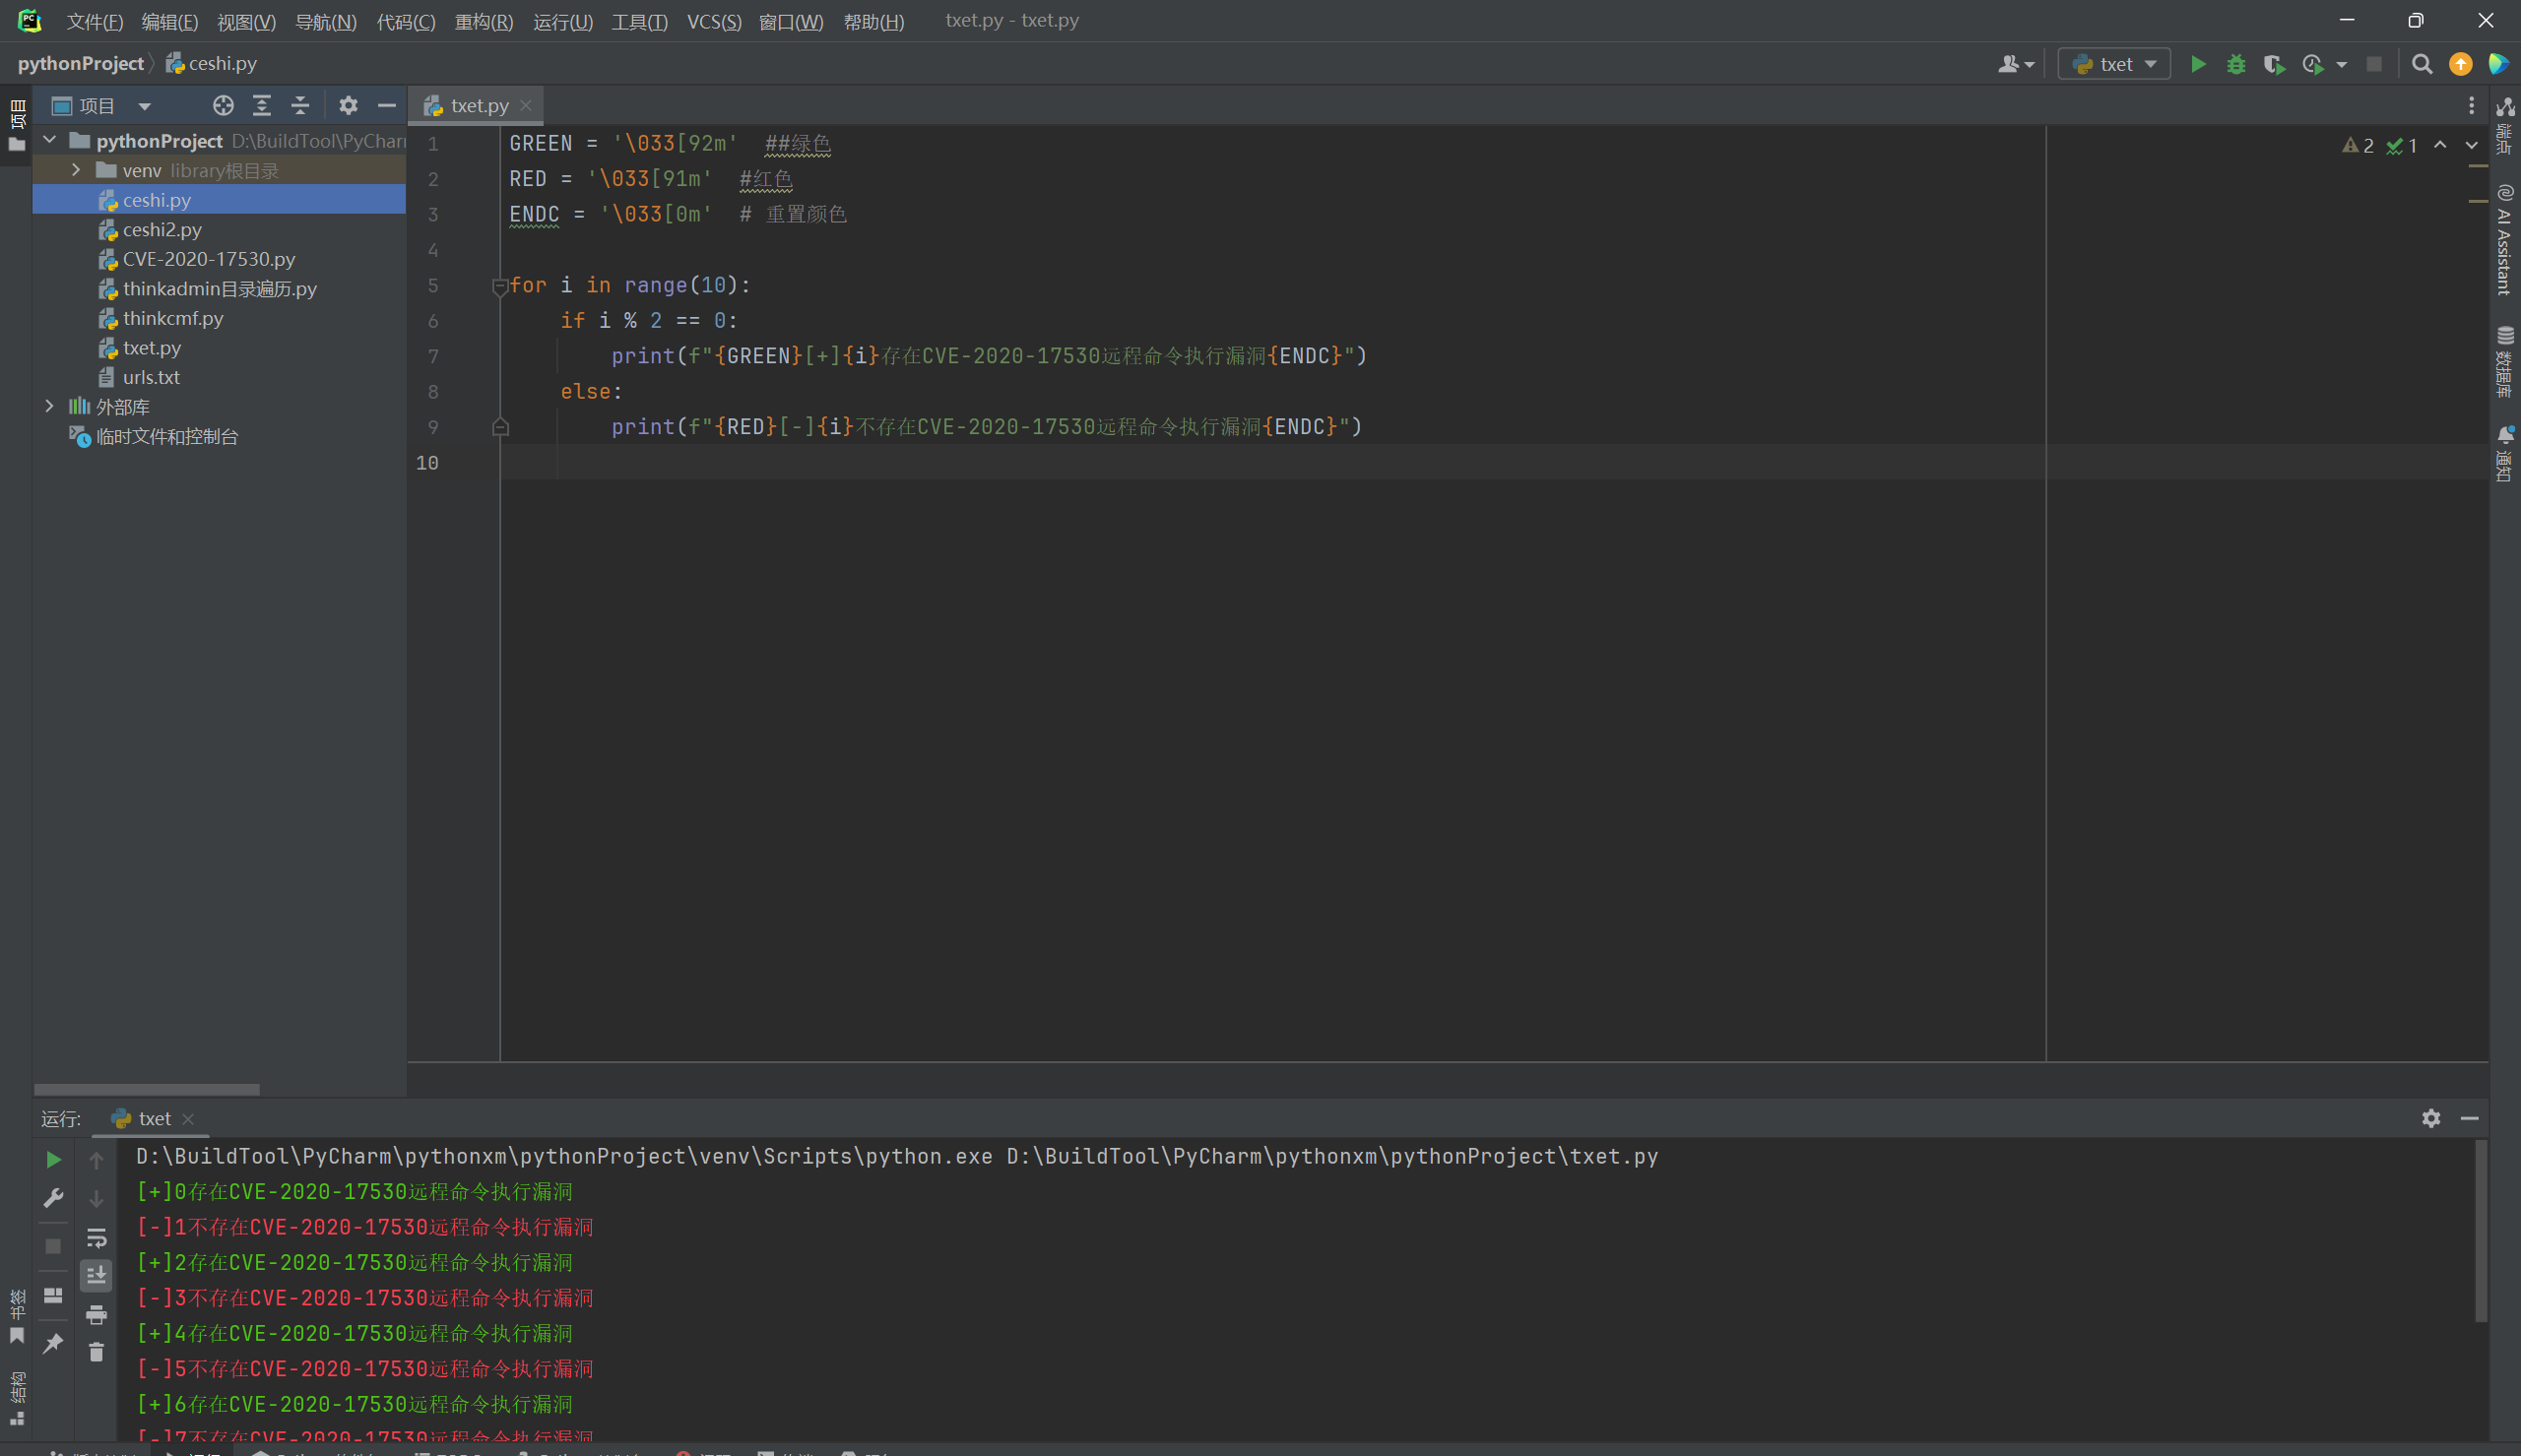The height and width of the screenshot is (1456, 2521).
Task: Go to previous highlighted error arrow
Action: point(2441,145)
